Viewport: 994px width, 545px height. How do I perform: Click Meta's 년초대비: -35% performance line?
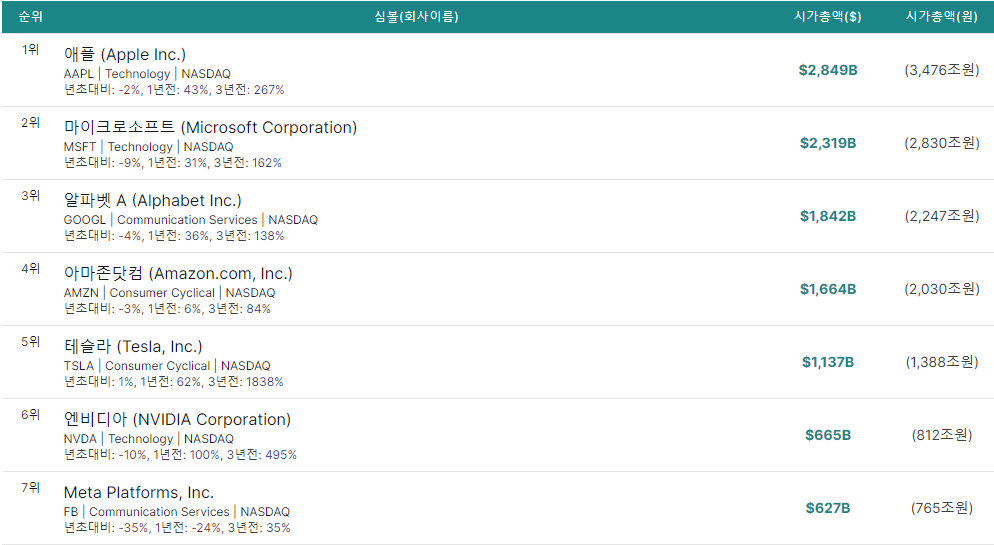pyautogui.click(x=177, y=527)
